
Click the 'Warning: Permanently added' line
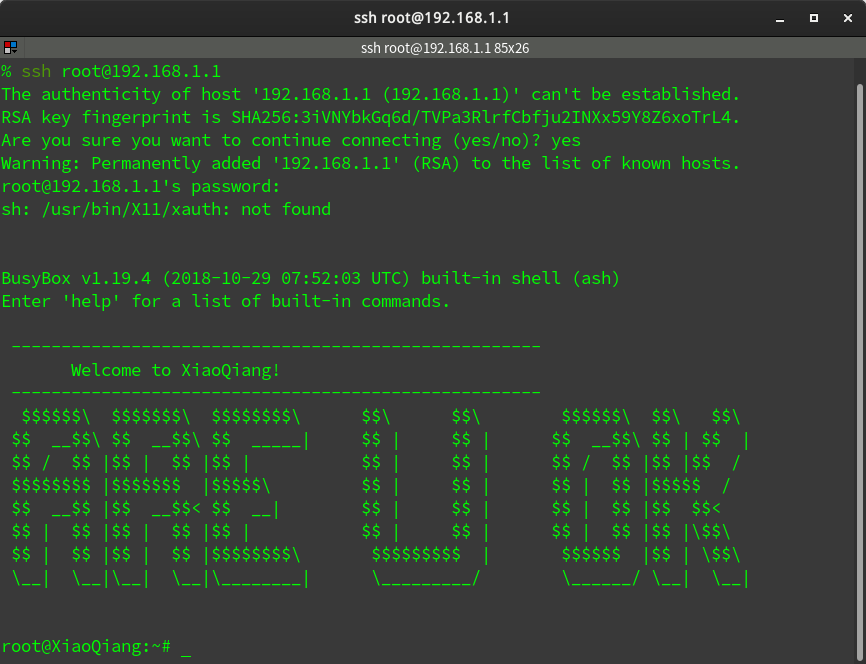click(x=370, y=164)
